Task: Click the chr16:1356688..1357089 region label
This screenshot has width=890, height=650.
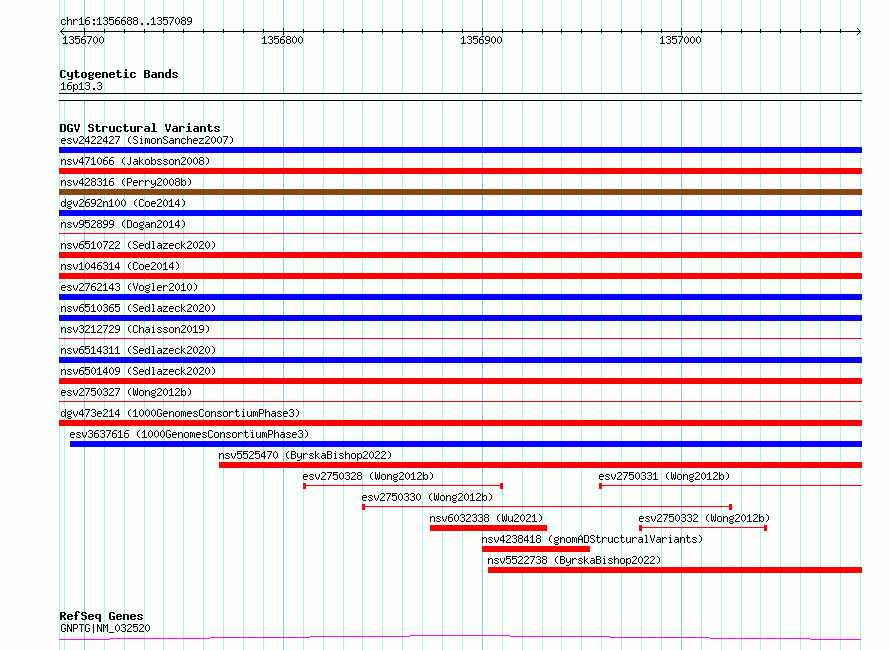Action: point(126,21)
